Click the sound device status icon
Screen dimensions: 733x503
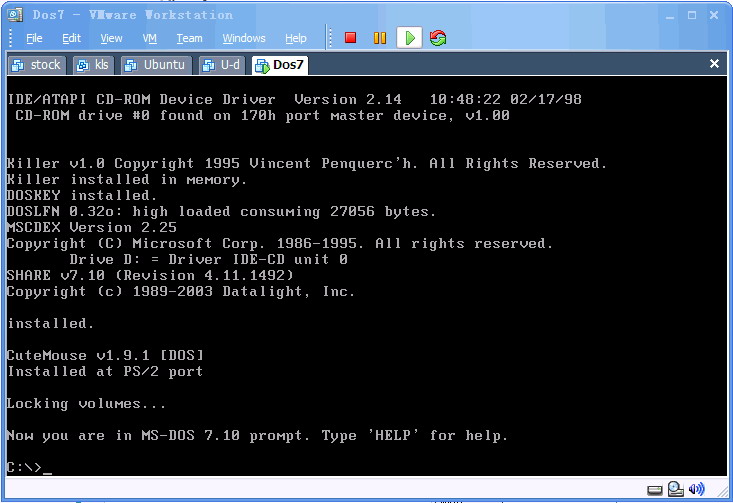pos(697,489)
